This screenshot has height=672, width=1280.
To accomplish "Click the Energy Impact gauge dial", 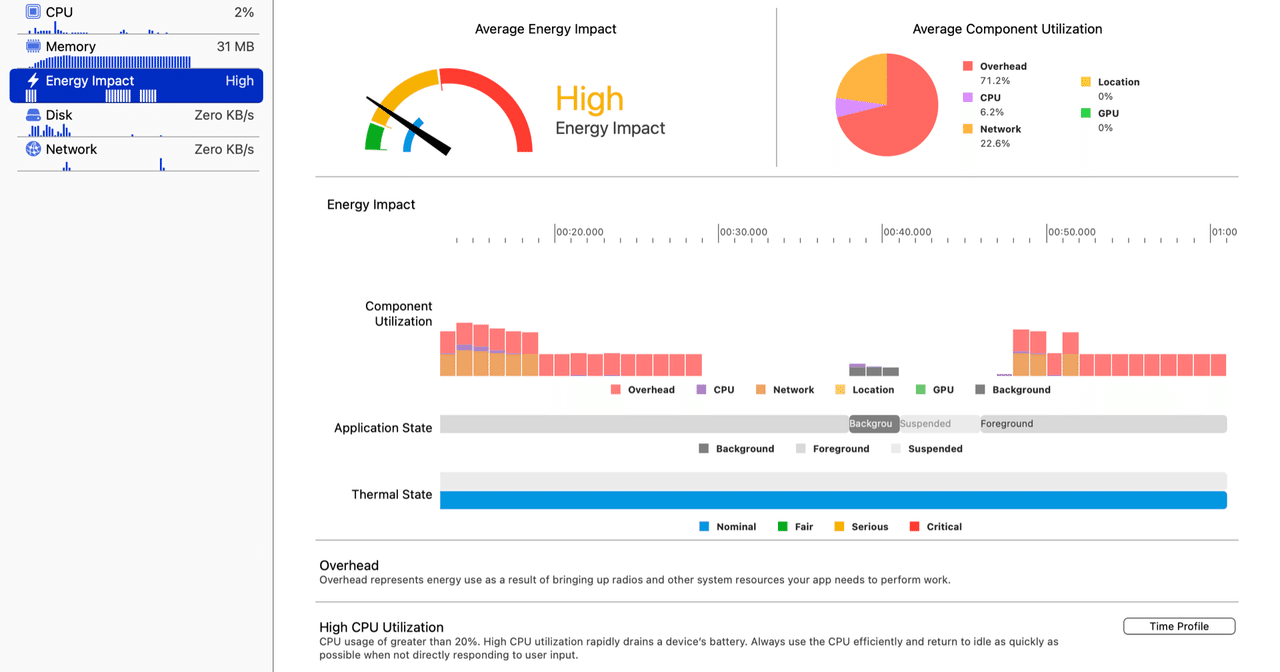I will pyautogui.click(x=445, y=110).
